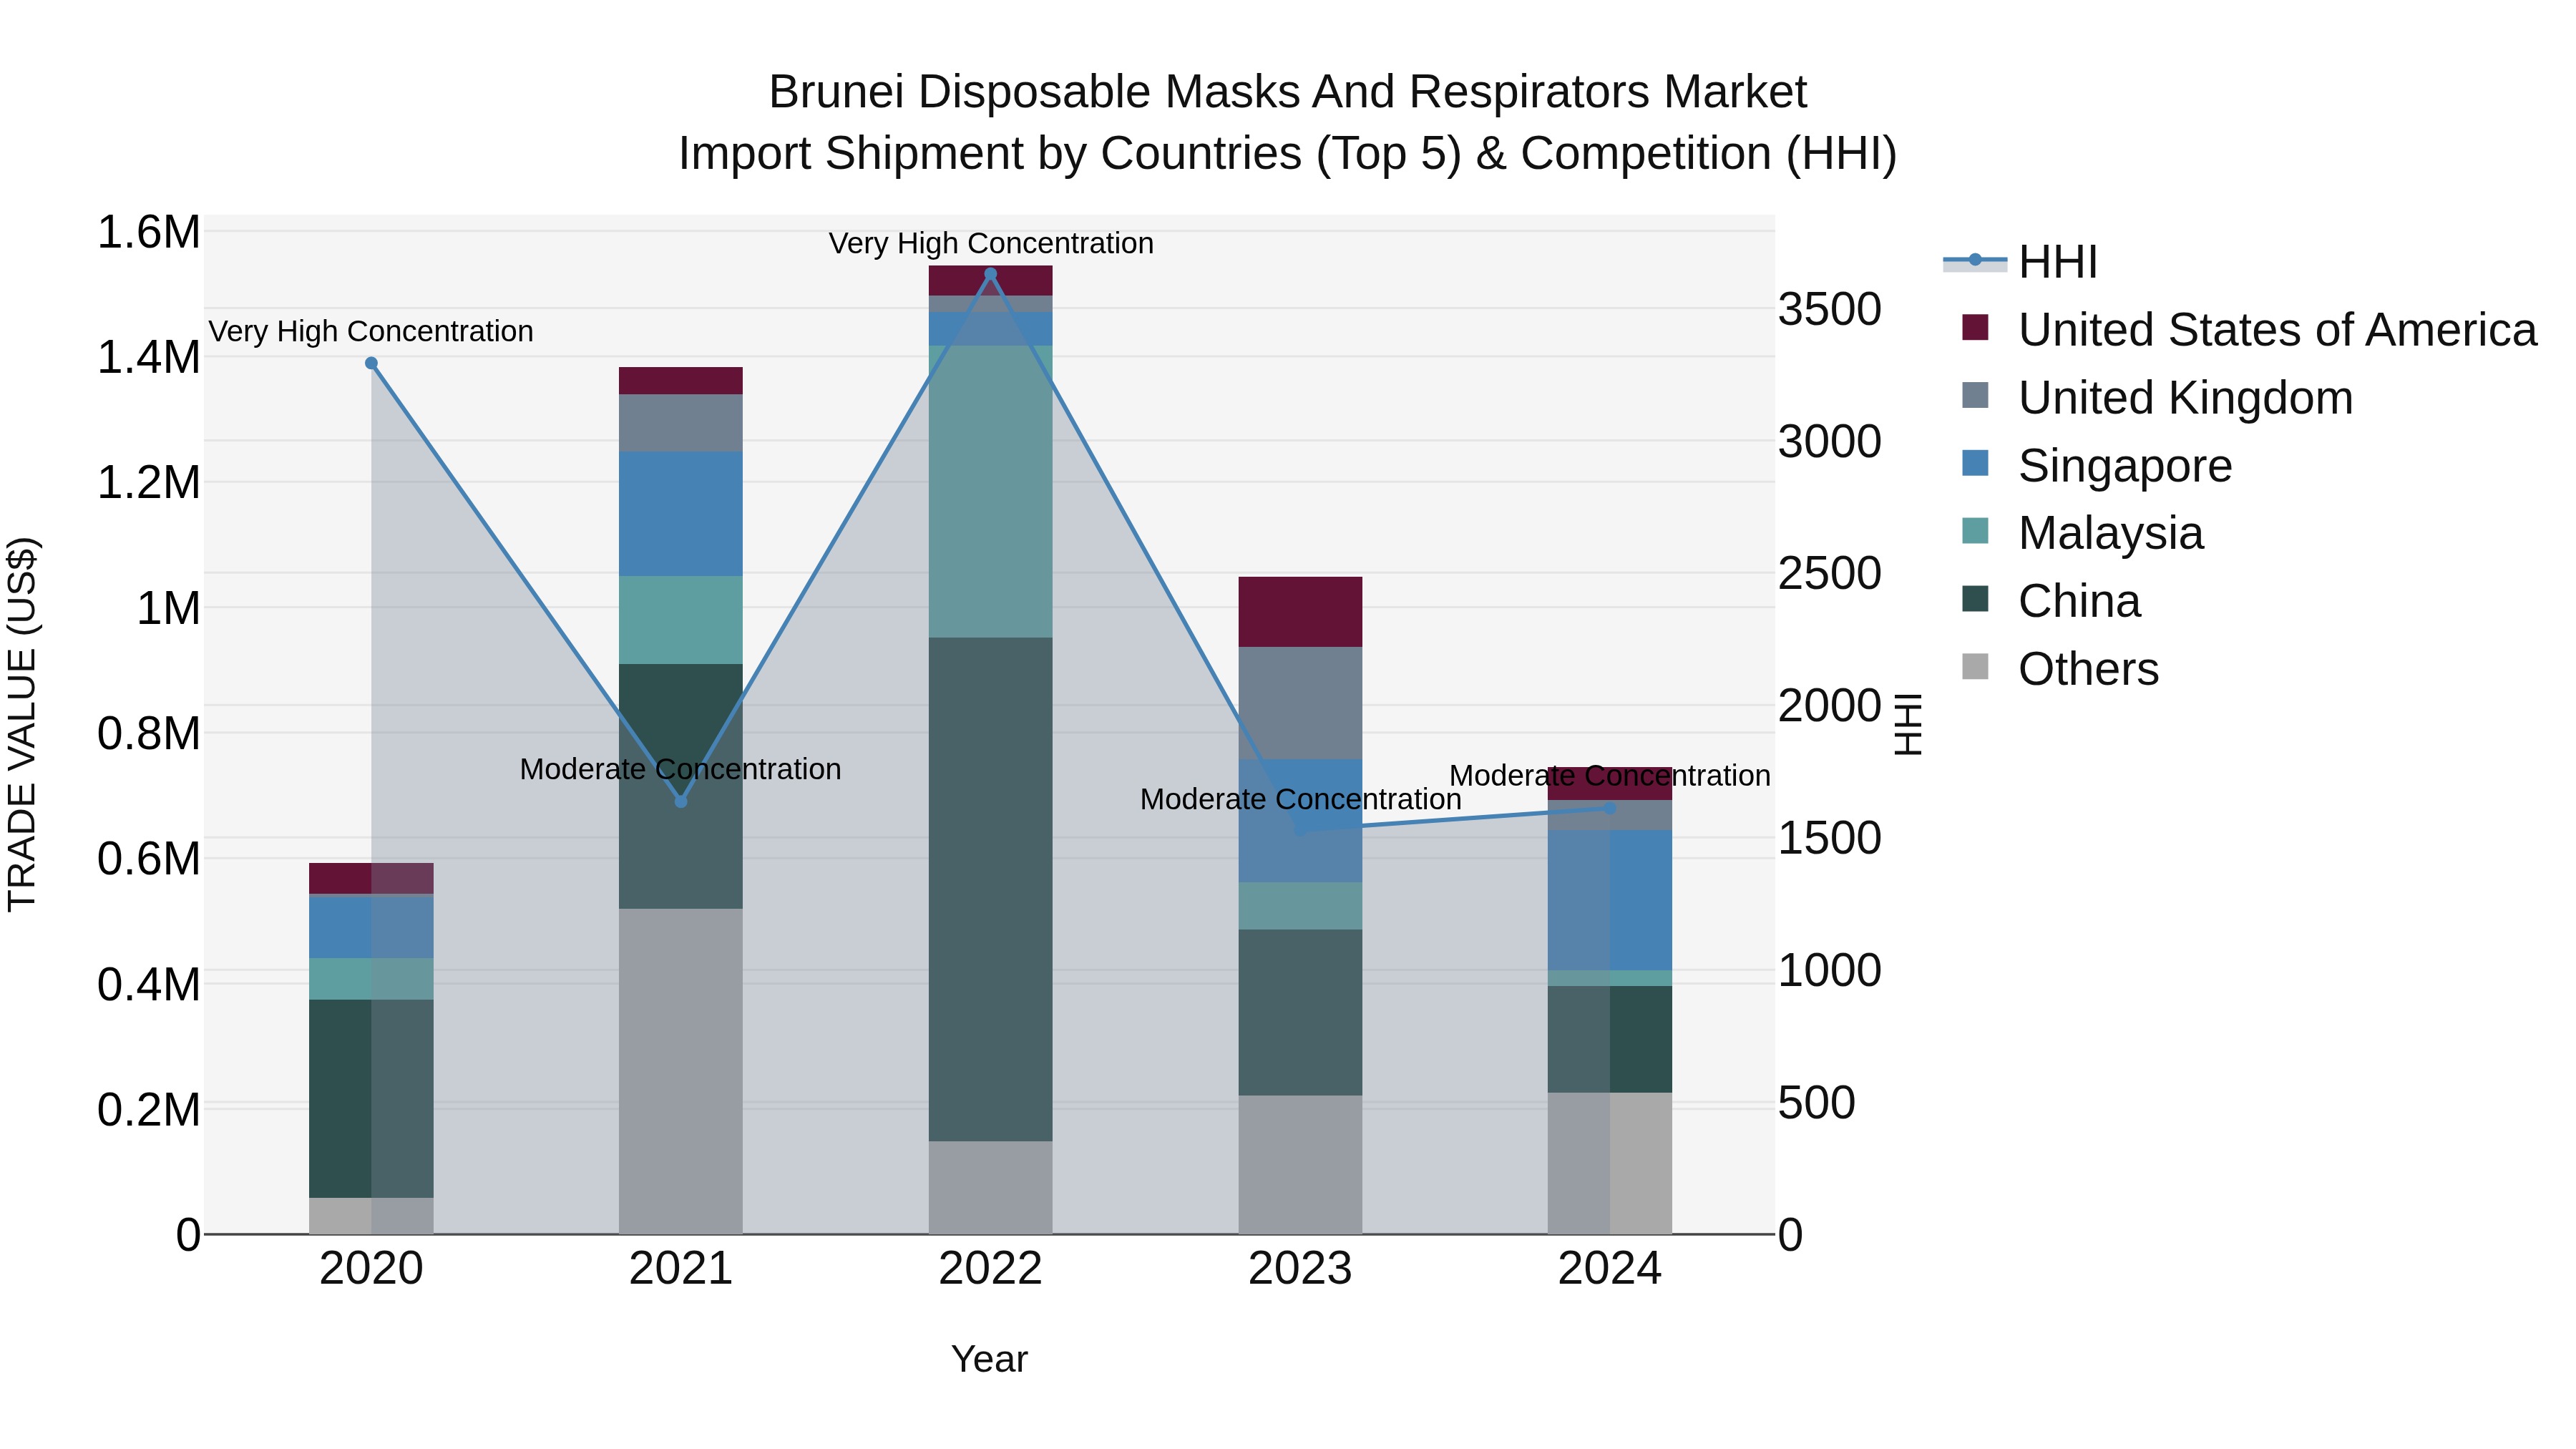Click the 1.6M y-axis tick label
This screenshot has width=2576, height=1449.
(x=149, y=232)
